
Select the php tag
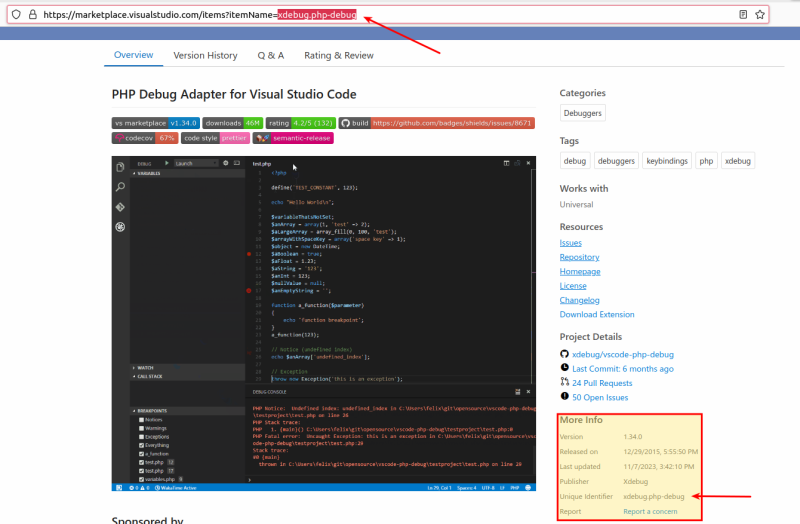point(706,161)
